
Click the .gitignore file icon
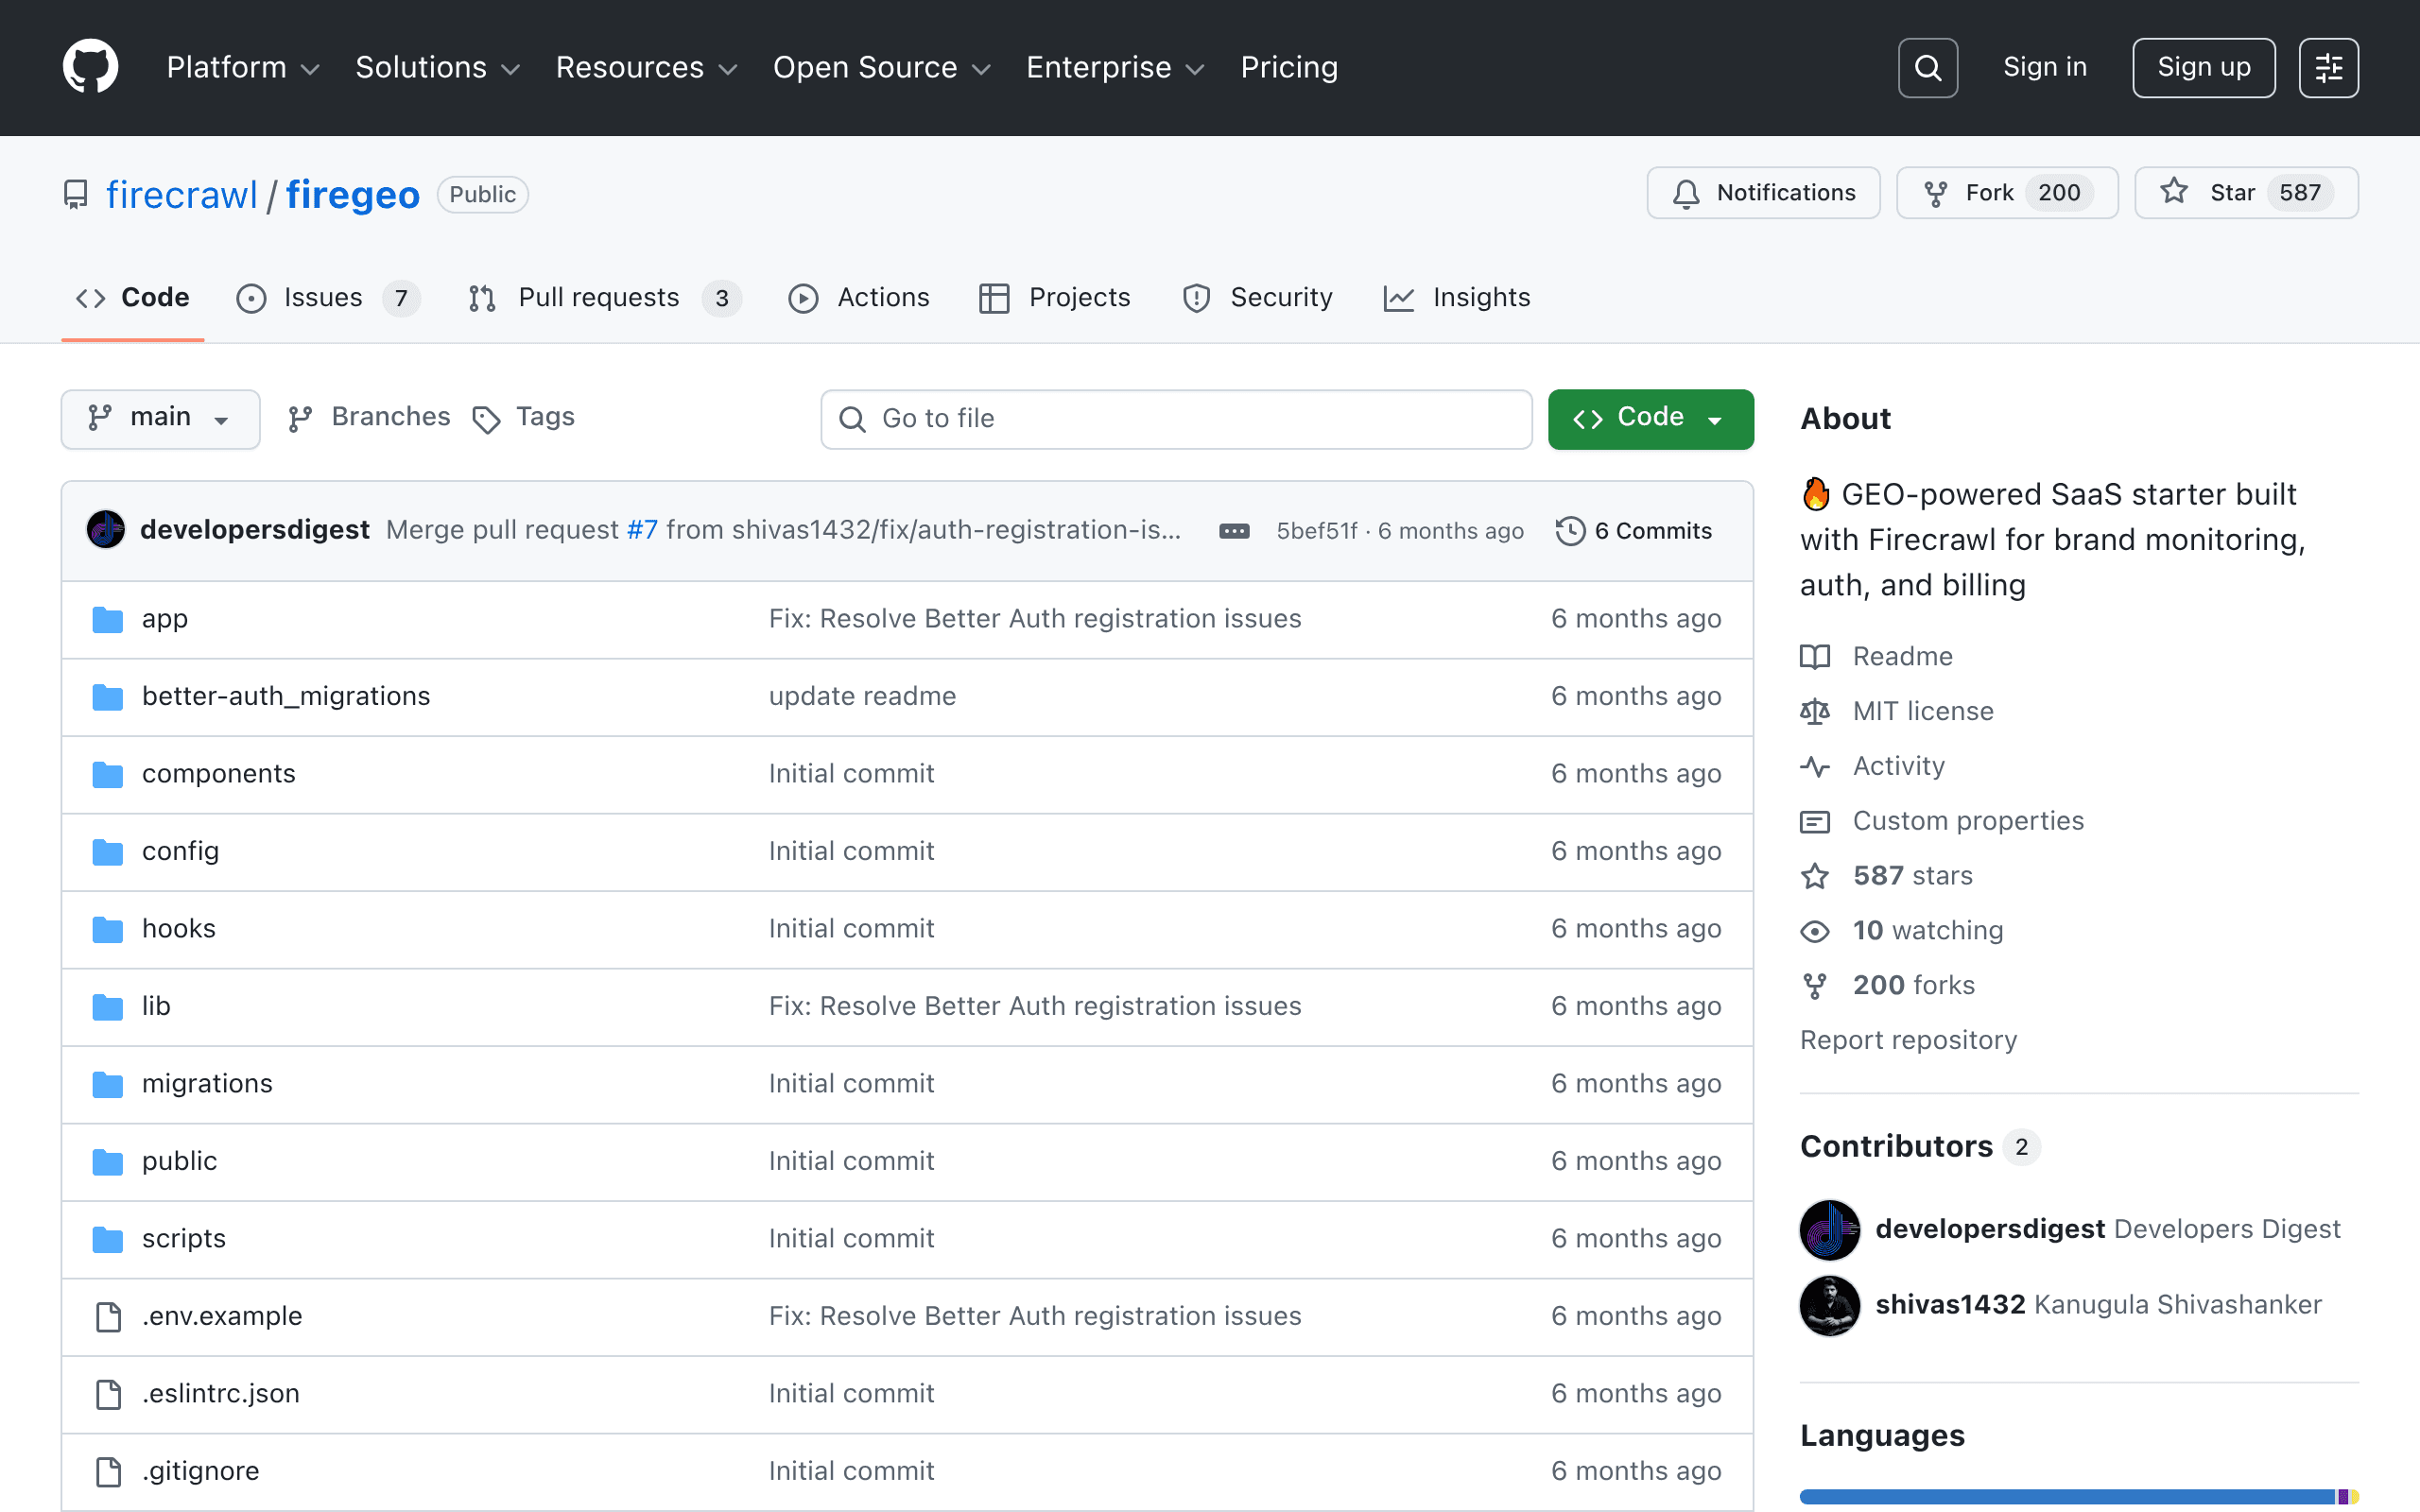[108, 1471]
